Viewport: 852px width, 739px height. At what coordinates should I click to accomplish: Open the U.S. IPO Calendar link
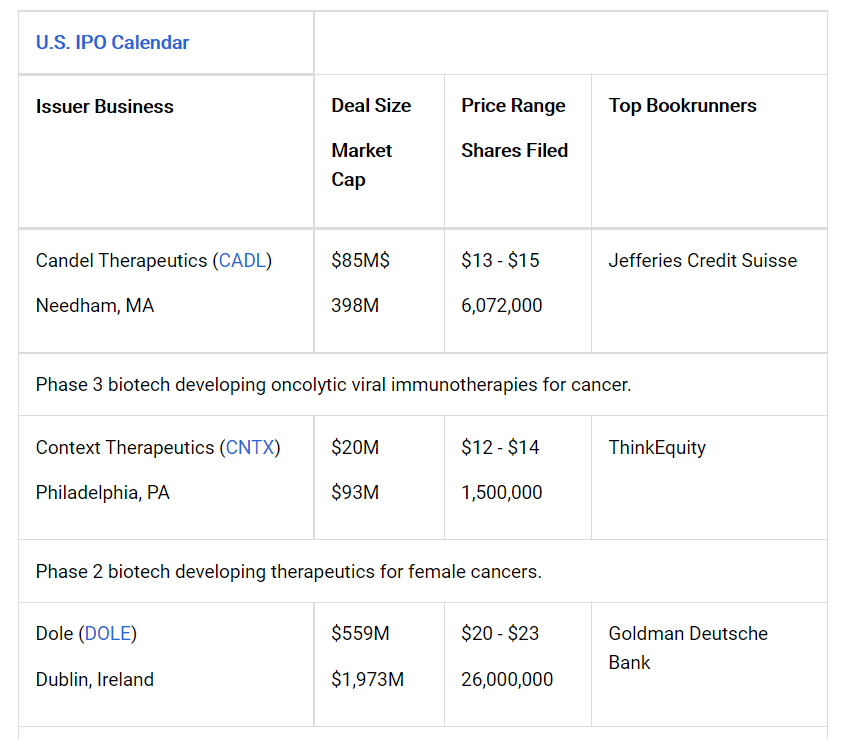coord(112,42)
